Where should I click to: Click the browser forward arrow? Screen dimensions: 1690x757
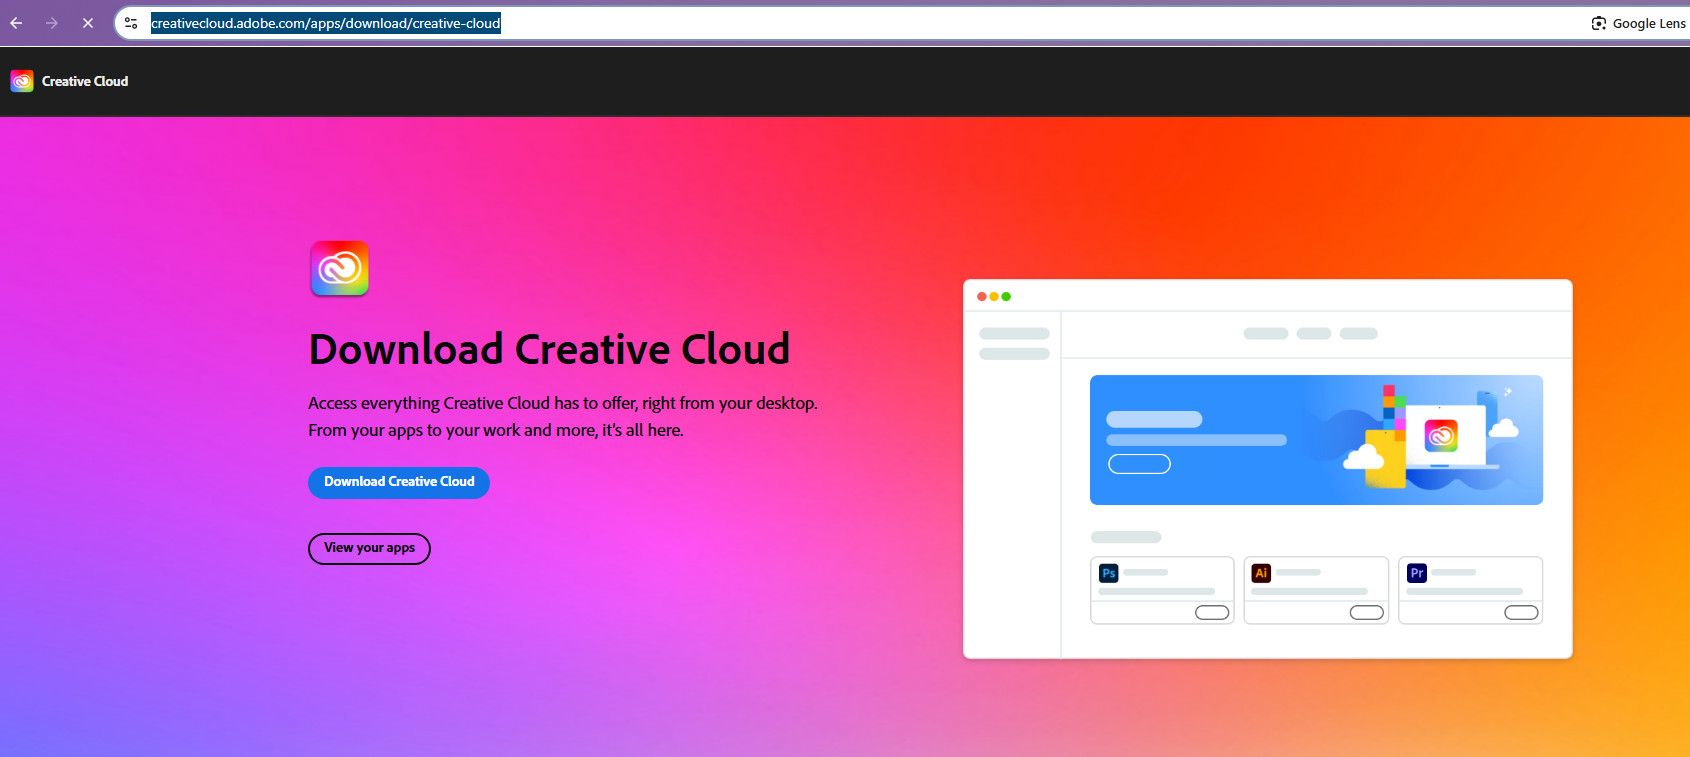52,23
